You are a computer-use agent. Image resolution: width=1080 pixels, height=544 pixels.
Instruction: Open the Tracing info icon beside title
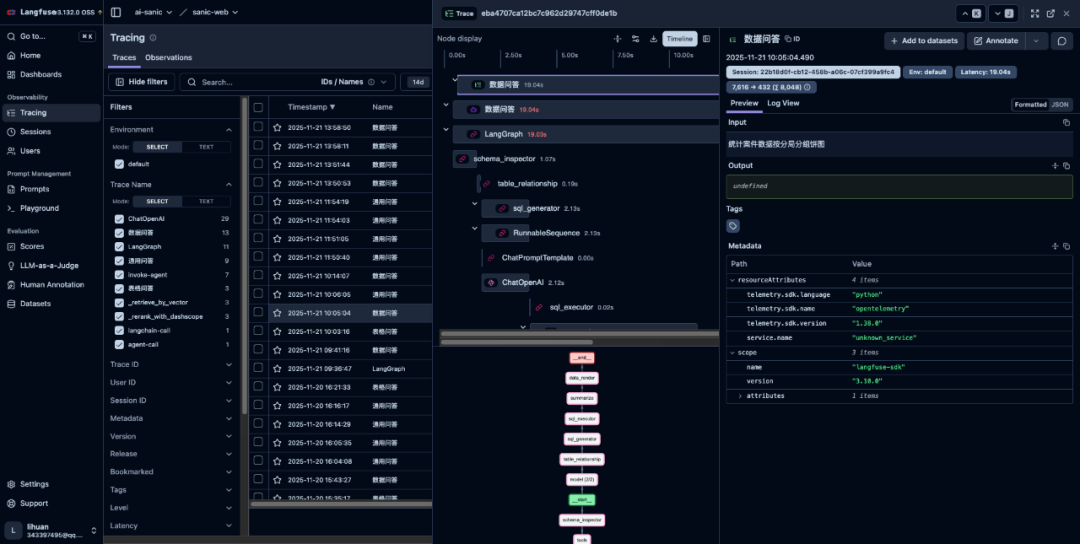153,38
